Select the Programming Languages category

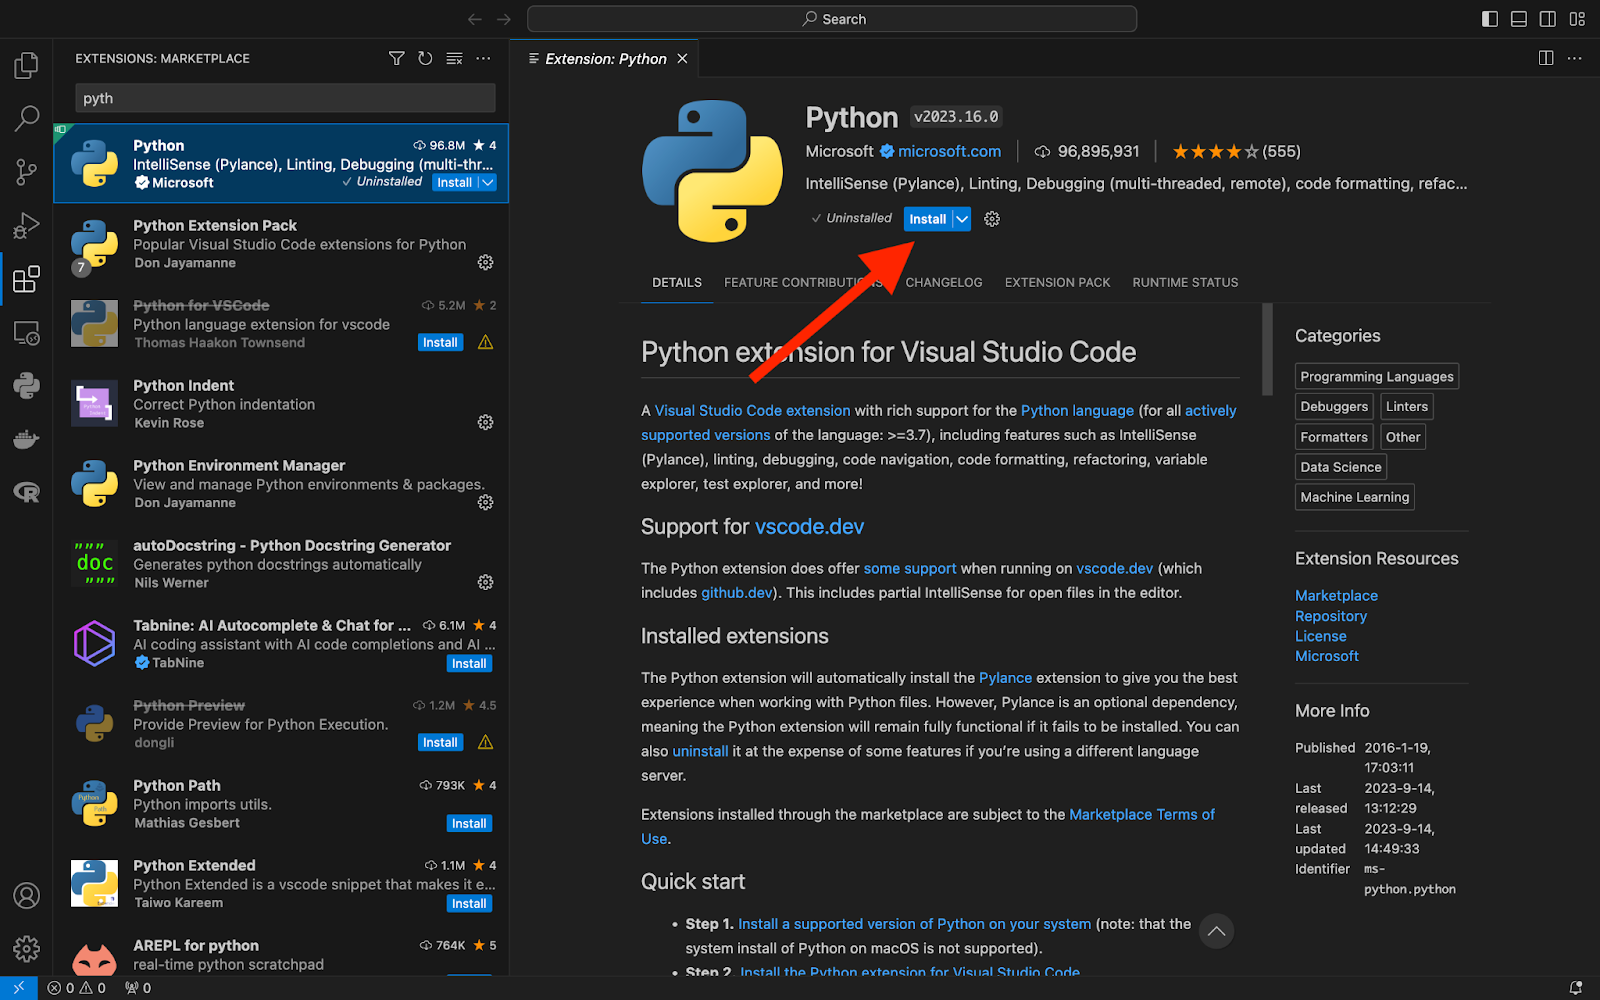click(x=1377, y=376)
